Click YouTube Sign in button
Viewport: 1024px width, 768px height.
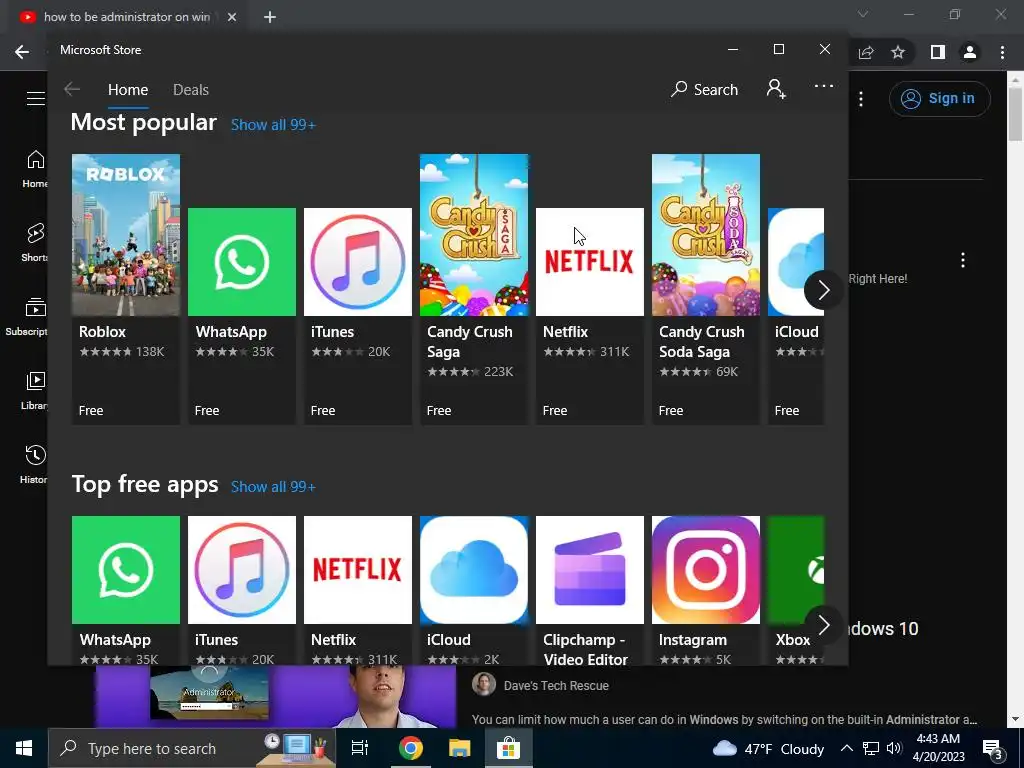tap(939, 99)
